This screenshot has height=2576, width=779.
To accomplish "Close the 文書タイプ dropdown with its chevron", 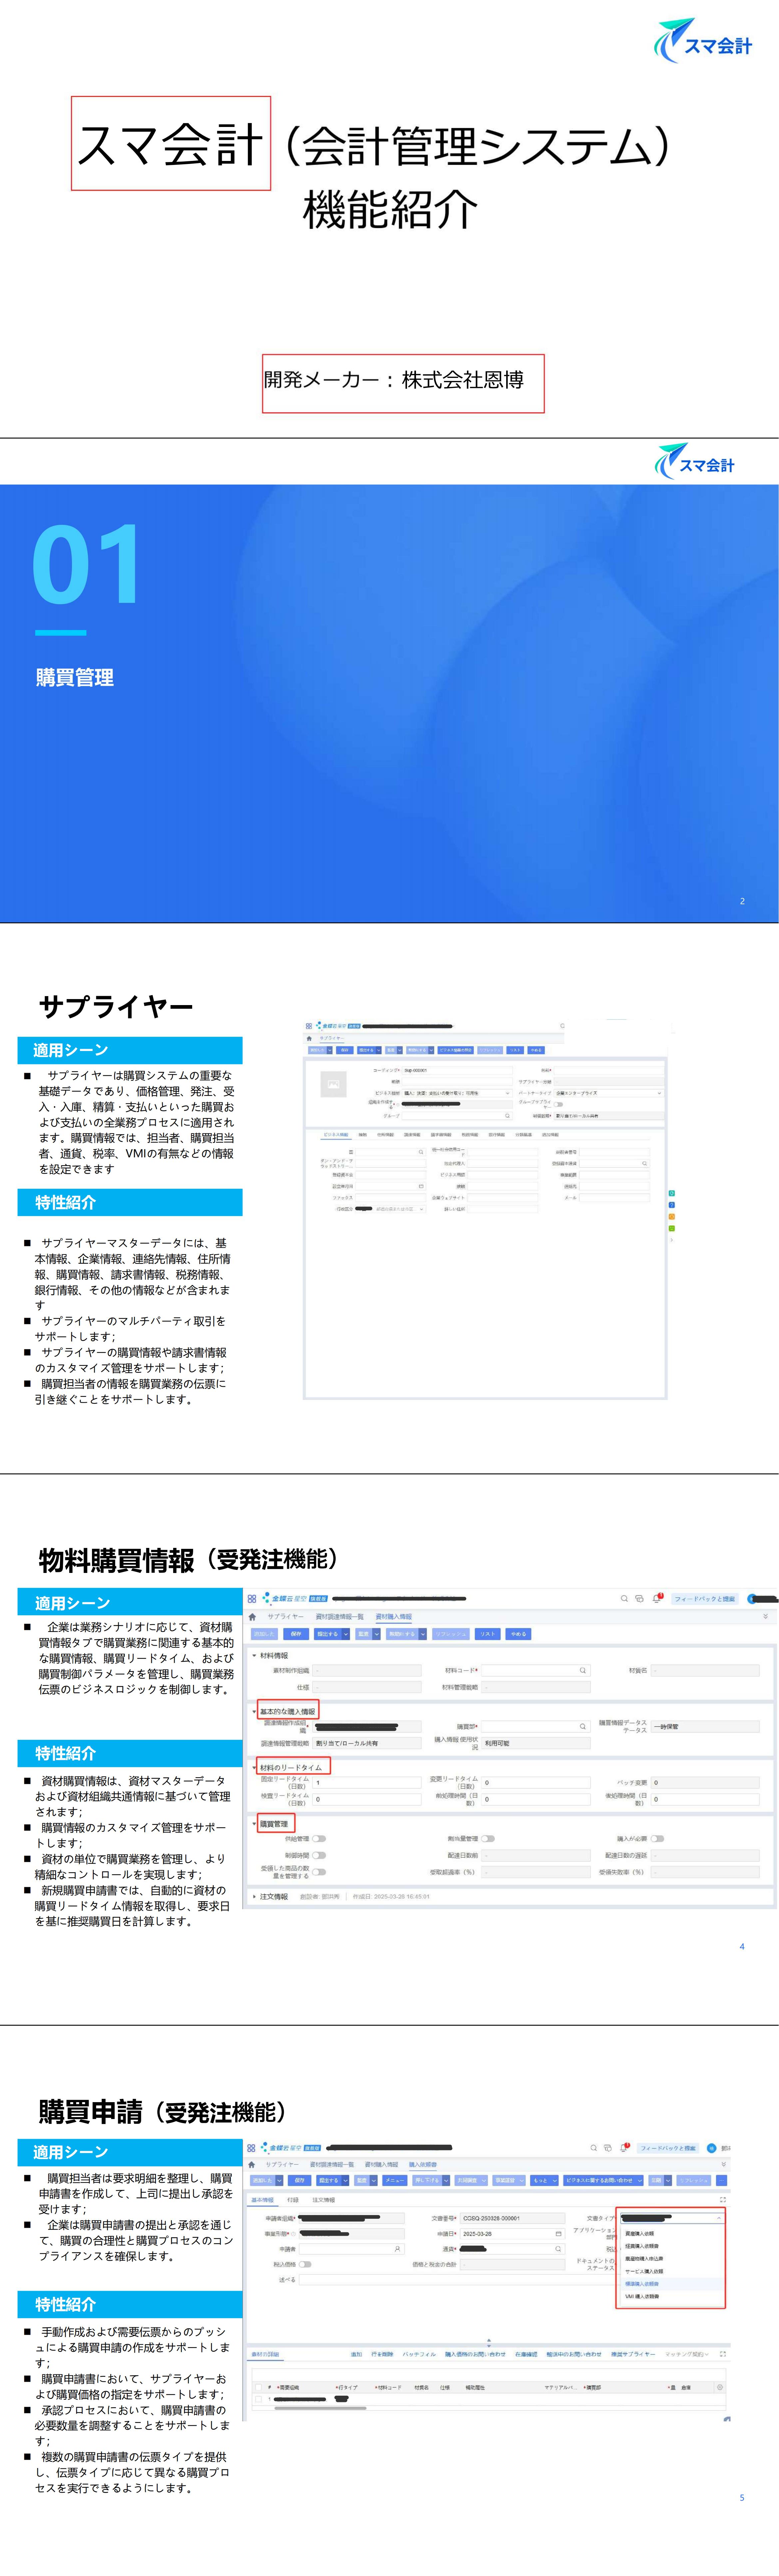I will click(x=719, y=2218).
